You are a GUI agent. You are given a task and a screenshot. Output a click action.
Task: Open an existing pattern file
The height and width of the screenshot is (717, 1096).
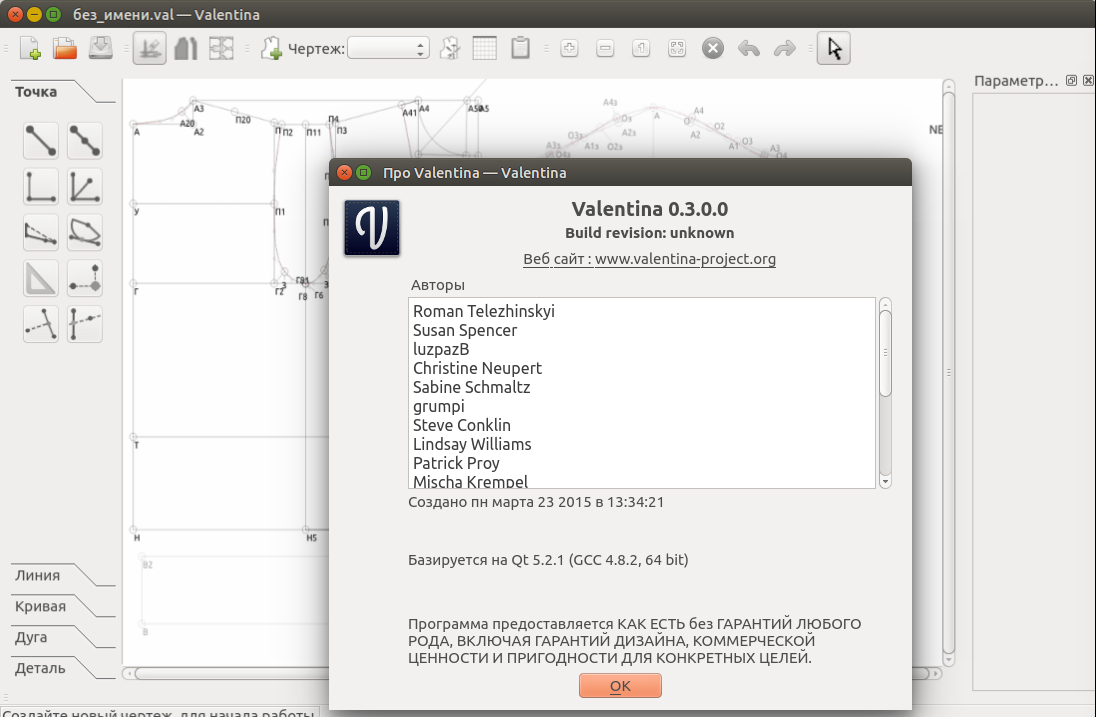[65, 48]
